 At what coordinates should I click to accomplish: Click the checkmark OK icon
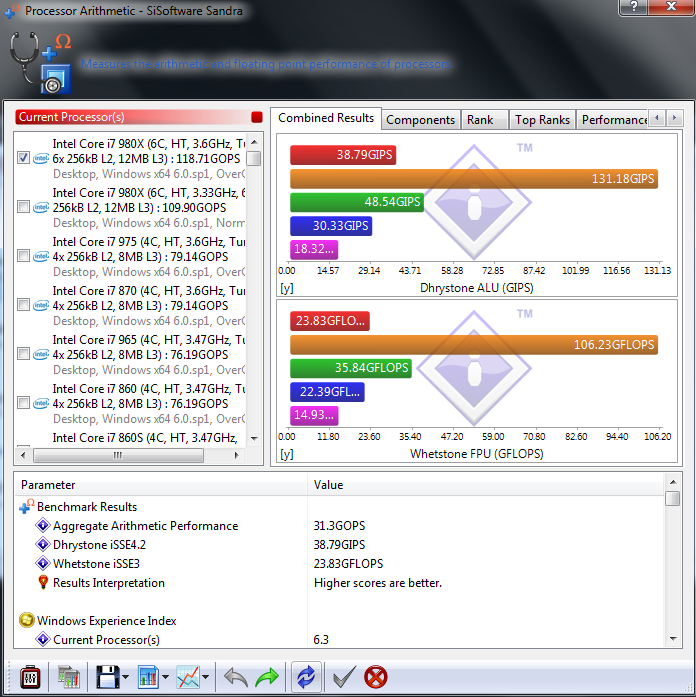[x=344, y=677]
